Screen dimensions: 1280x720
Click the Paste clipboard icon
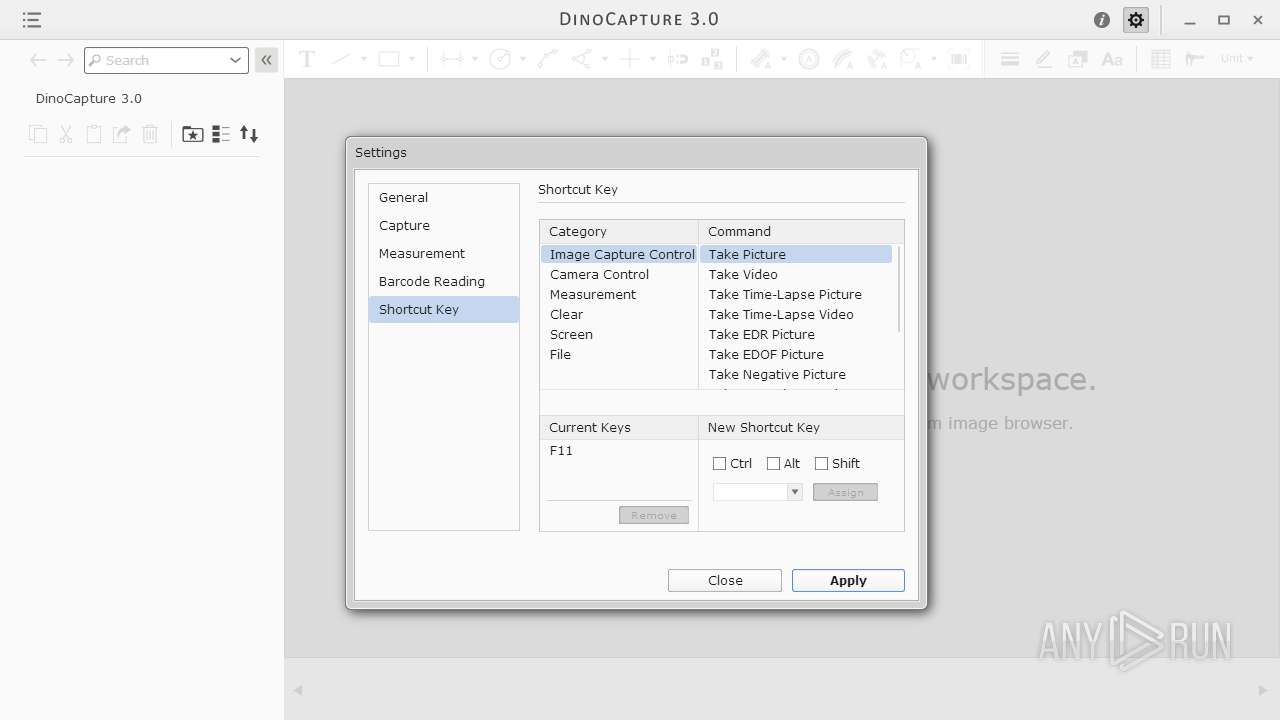pos(94,134)
